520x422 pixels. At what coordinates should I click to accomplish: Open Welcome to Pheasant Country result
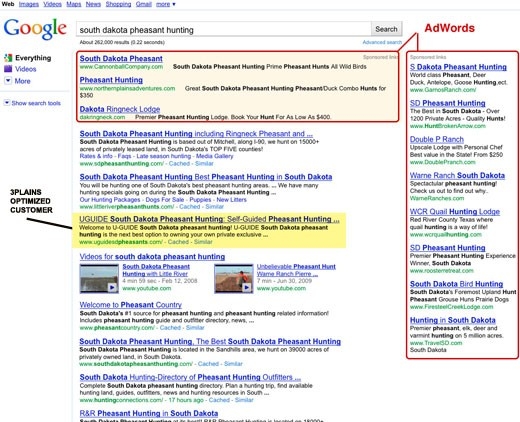[x=131, y=305]
